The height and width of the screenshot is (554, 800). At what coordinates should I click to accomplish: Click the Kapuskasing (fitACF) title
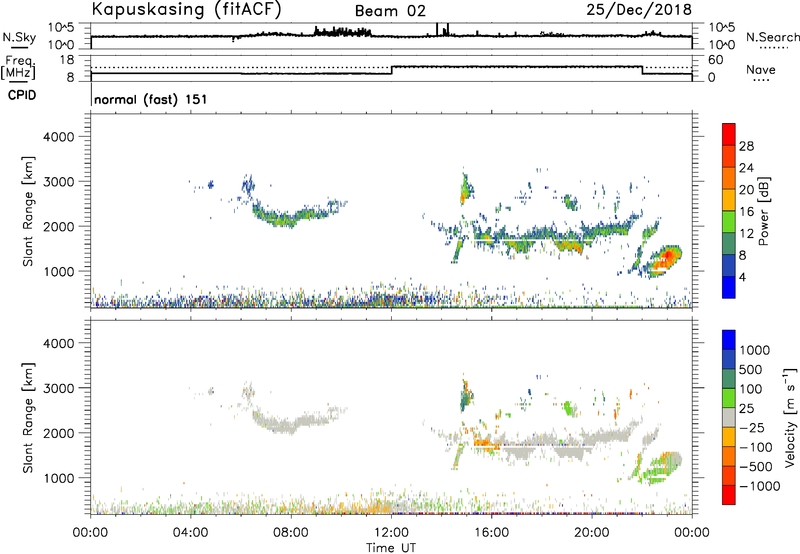pyautogui.click(x=186, y=9)
